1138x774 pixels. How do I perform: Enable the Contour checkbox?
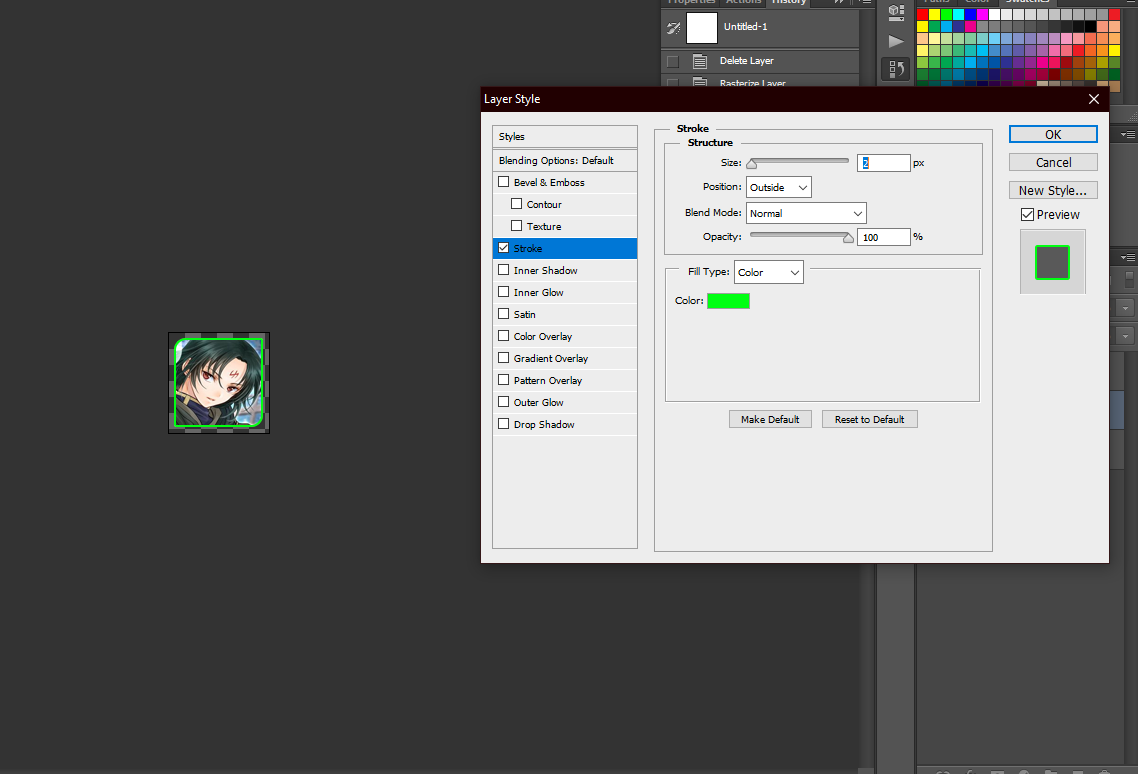point(517,204)
